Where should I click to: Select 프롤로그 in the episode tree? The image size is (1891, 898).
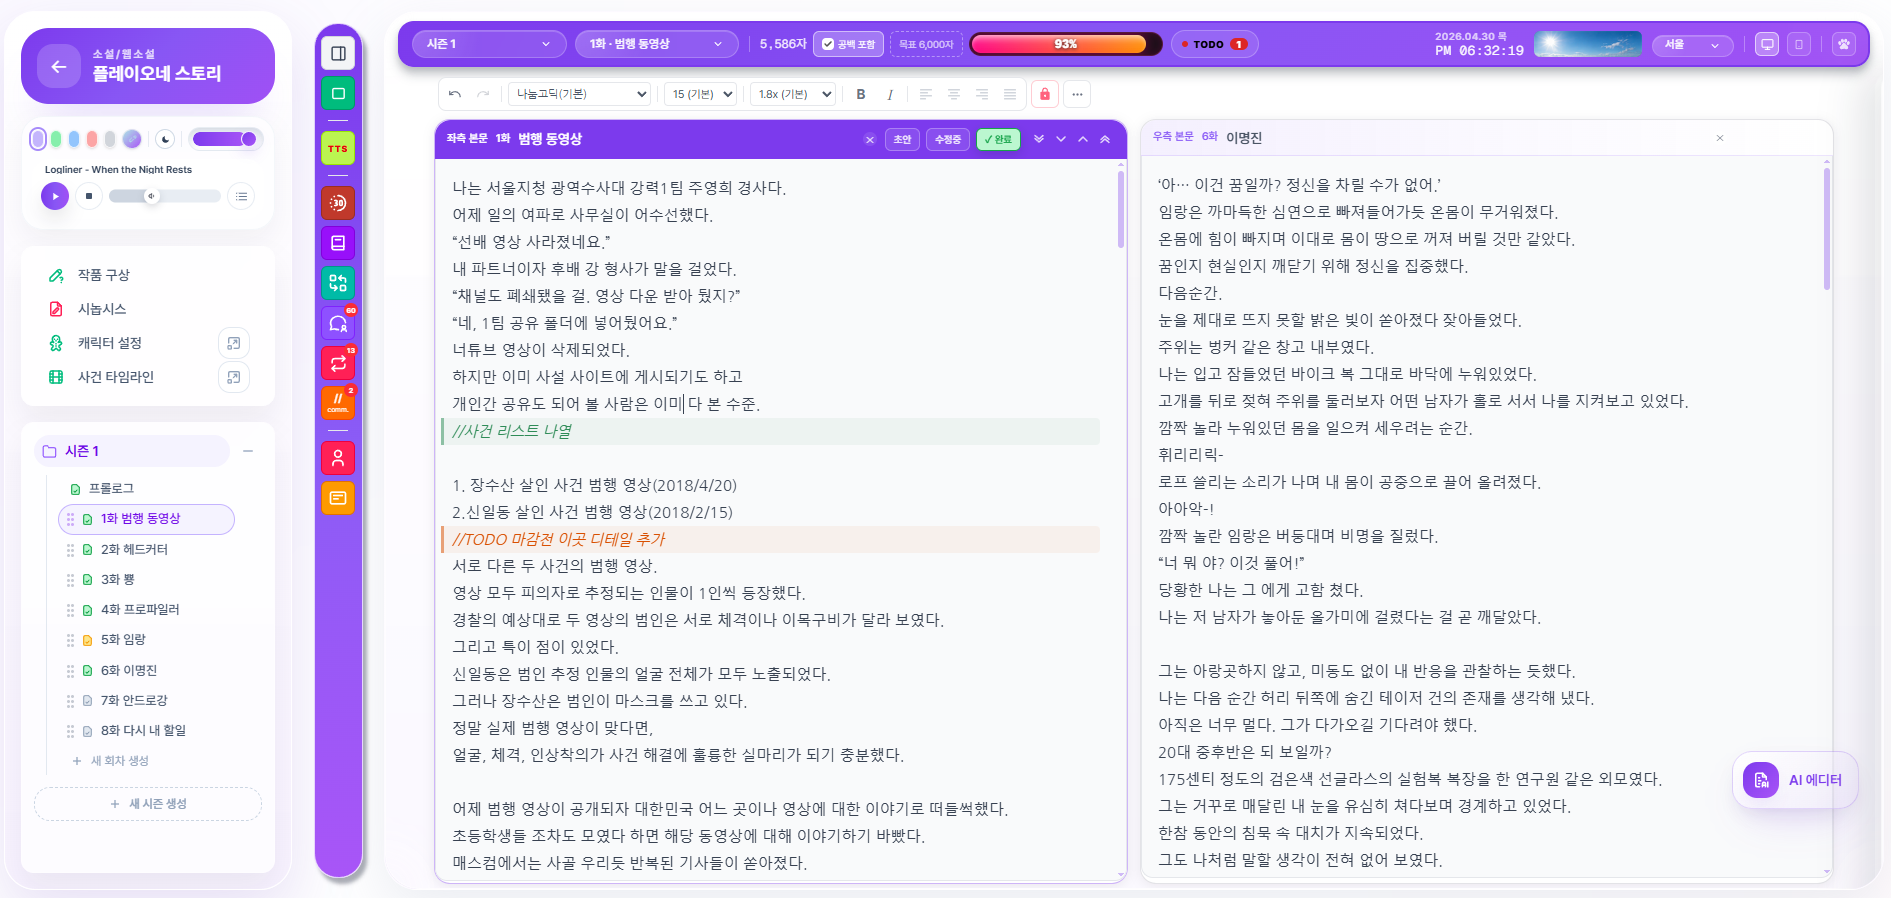[111, 489]
